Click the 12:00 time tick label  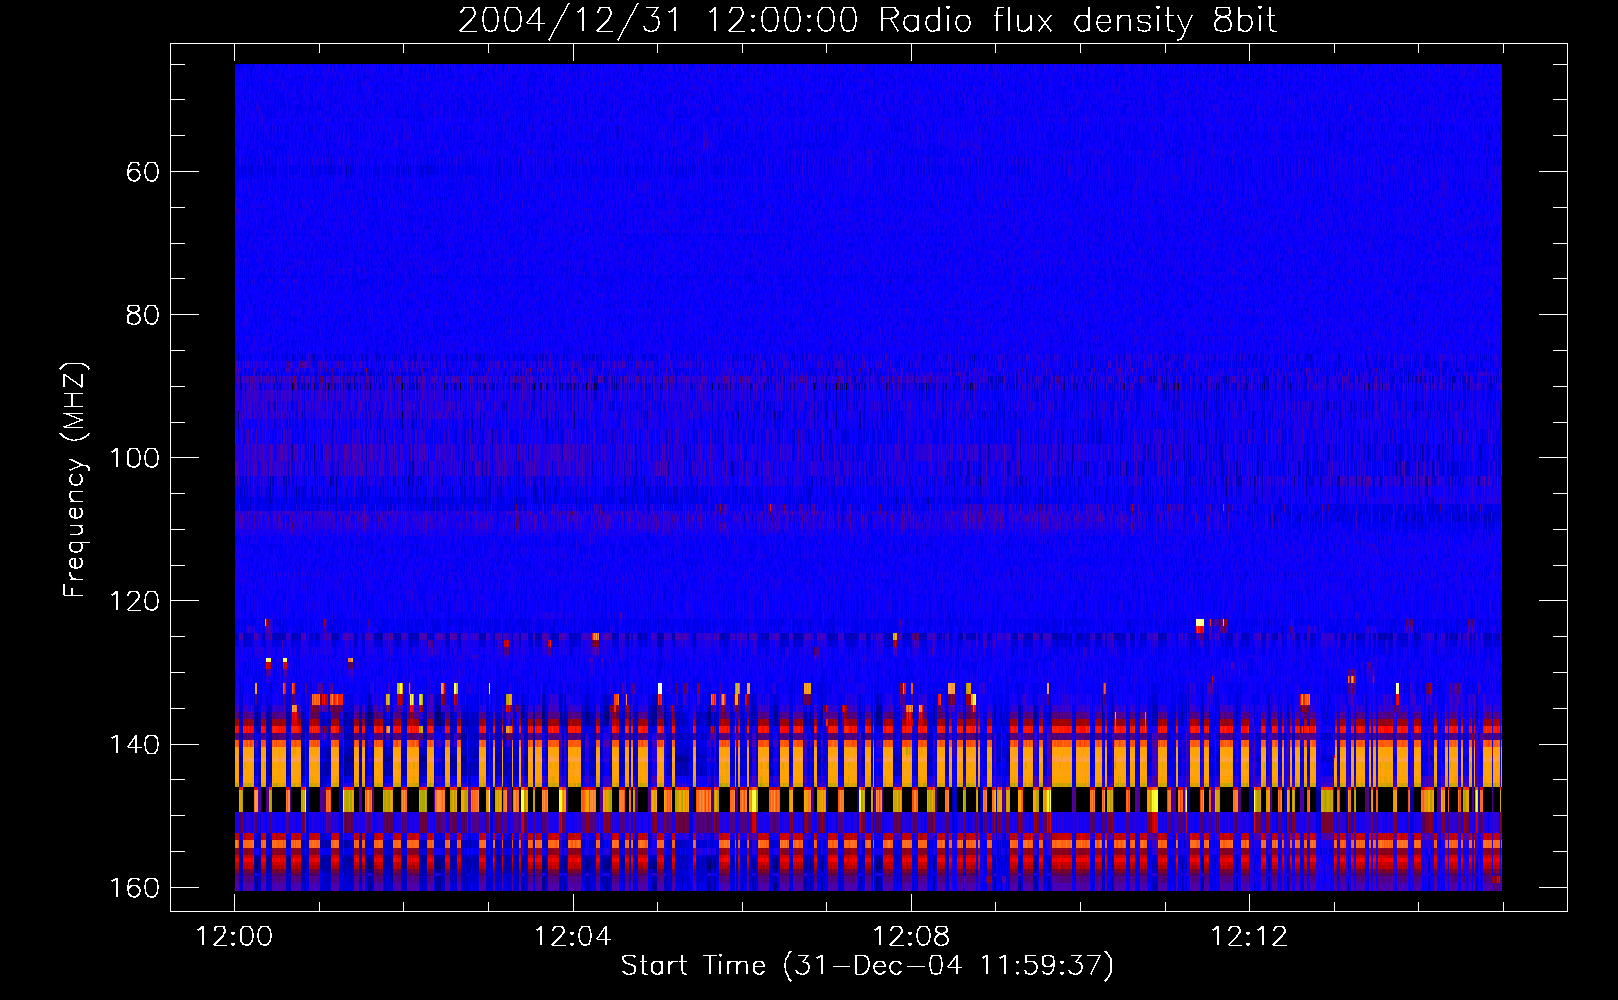tap(234, 937)
